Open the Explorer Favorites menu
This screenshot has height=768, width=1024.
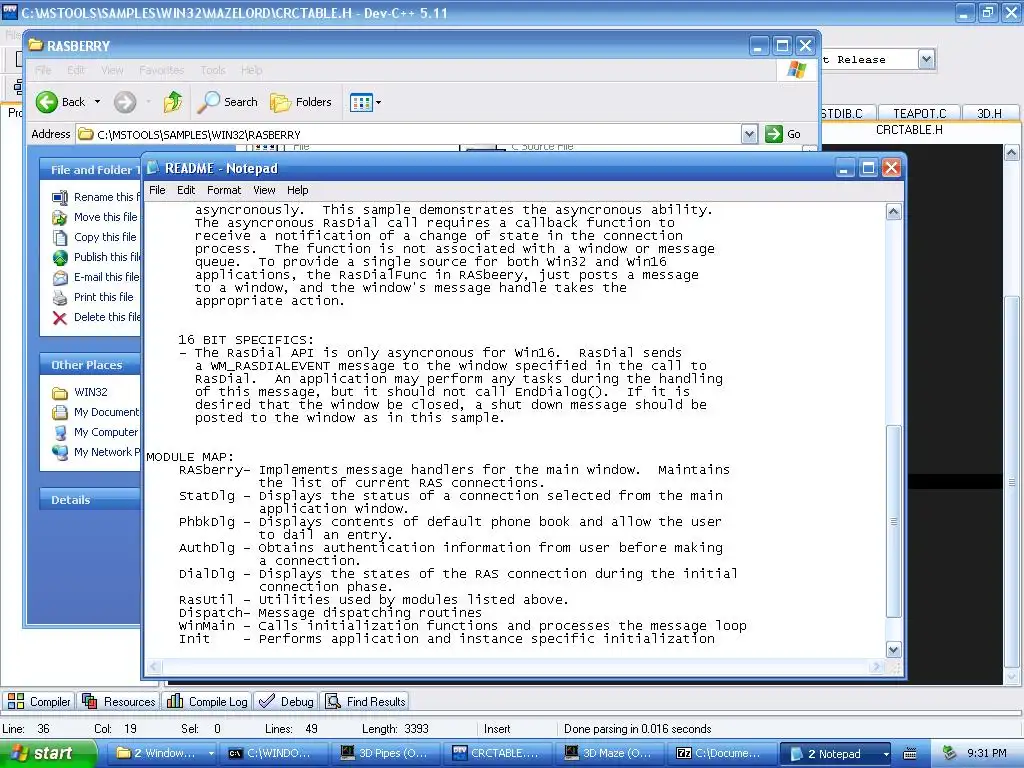tap(161, 70)
